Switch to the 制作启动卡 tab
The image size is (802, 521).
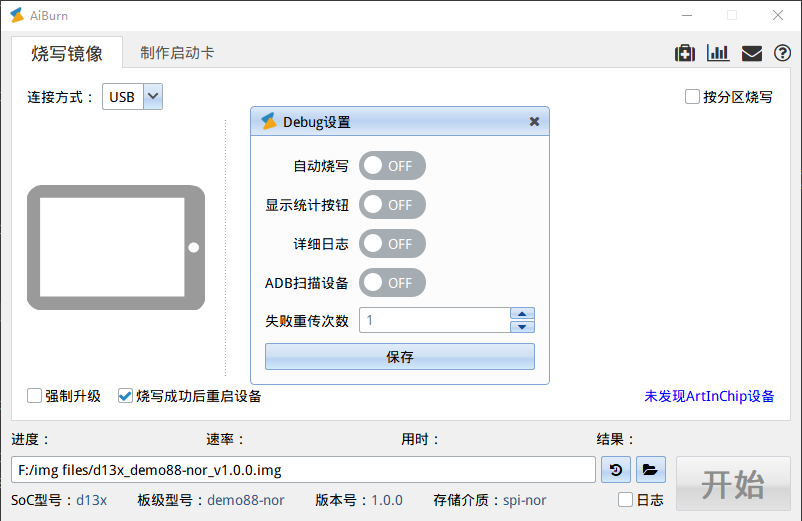pyautogui.click(x=177, y=53)
